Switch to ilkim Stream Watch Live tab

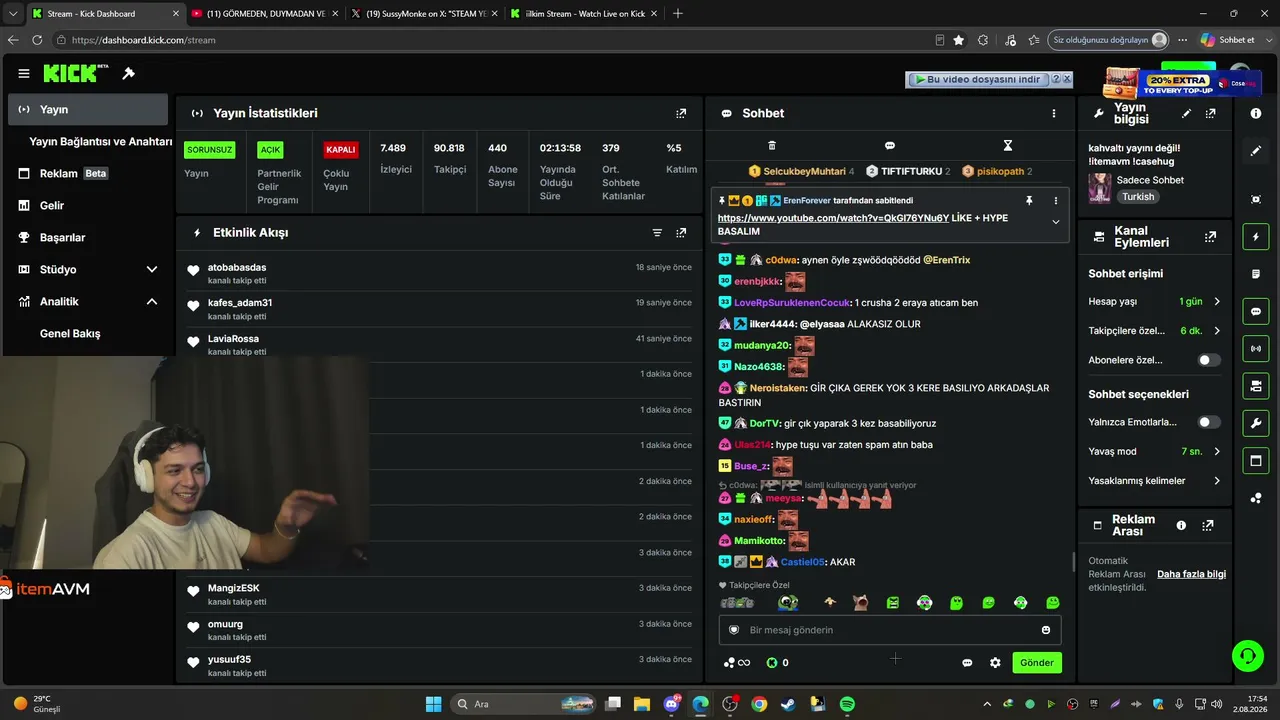pos(584,14)
